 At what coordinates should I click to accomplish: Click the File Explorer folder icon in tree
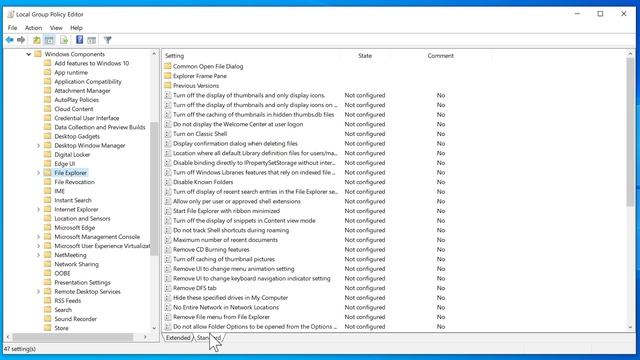point(47,173)
